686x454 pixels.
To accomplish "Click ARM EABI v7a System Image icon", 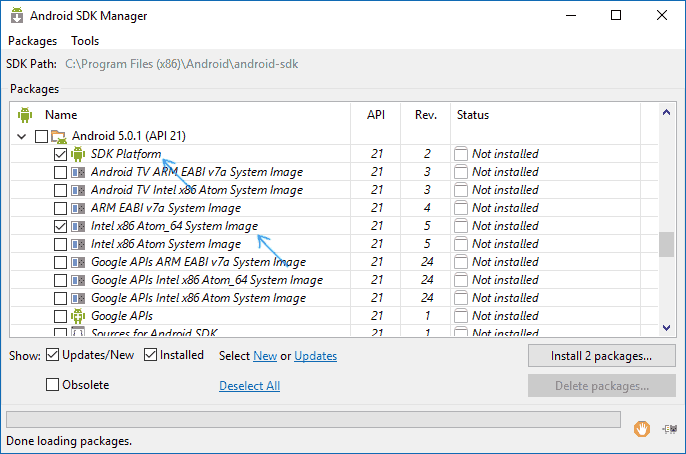I will [x=78, y=208].
